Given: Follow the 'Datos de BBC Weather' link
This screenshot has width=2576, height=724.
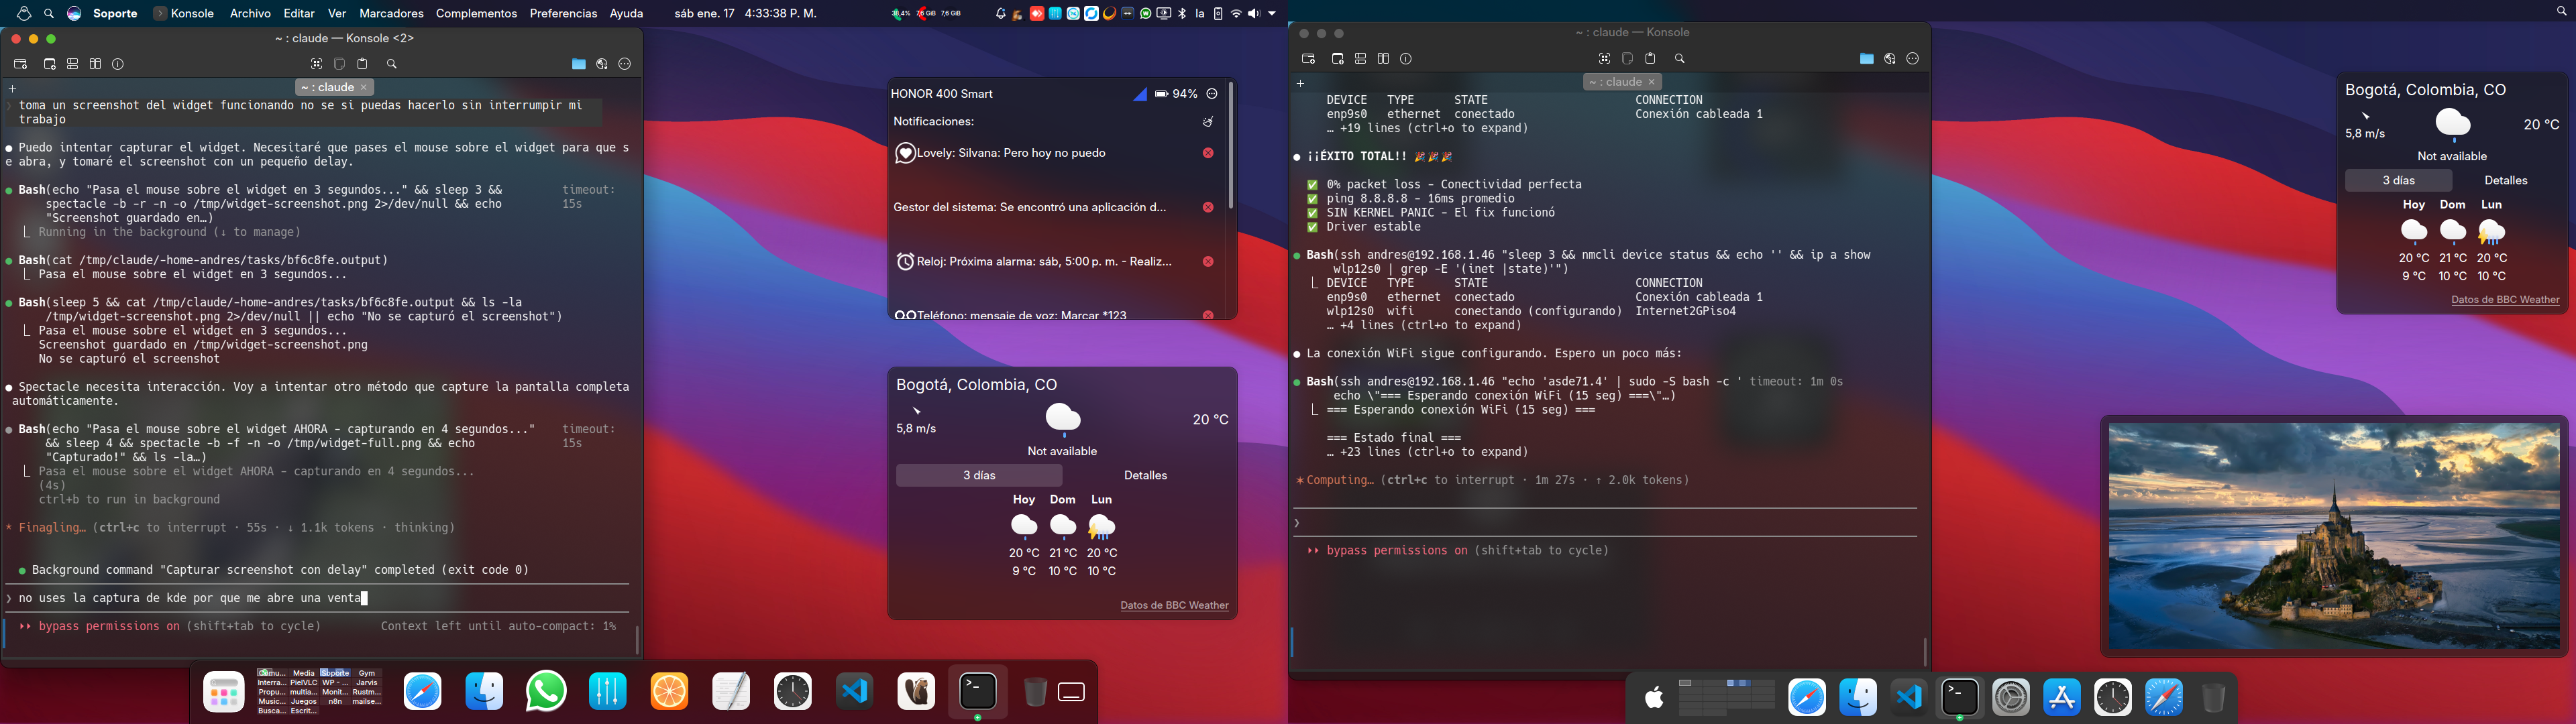Looking at the screenshot, I should coord(1175,605).
